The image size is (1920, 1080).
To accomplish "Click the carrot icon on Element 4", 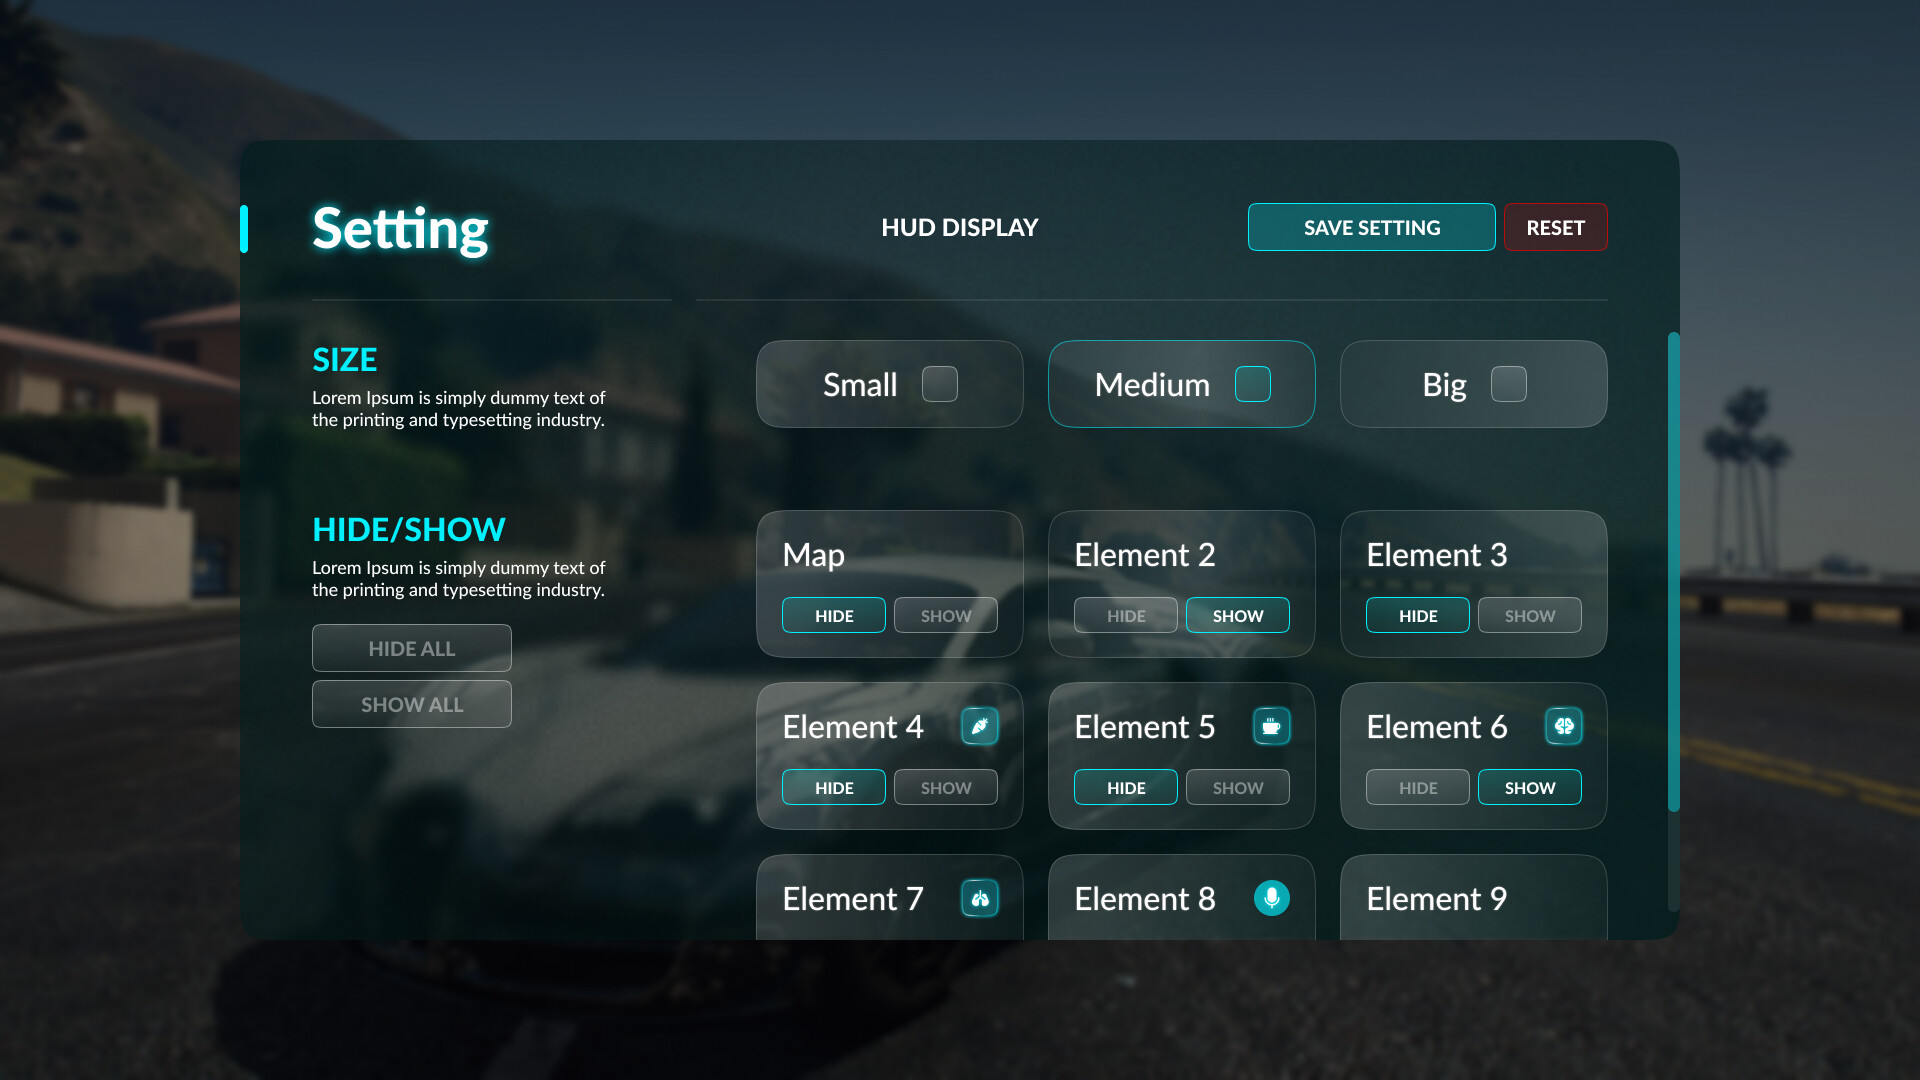I will tap(980, 726).
